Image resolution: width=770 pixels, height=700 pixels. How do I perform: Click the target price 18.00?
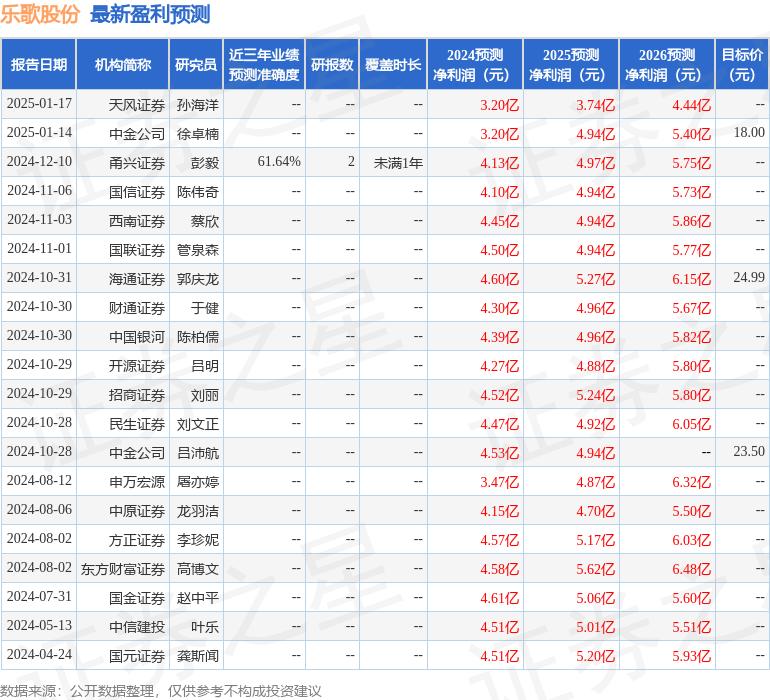tap(749, 132)
